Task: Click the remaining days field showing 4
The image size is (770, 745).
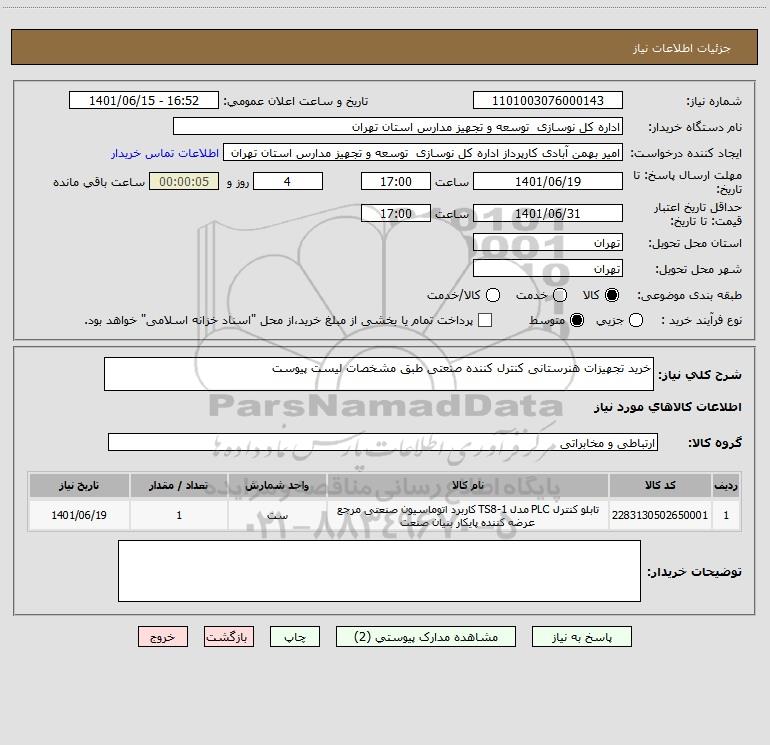Action: tap(288, 181)
